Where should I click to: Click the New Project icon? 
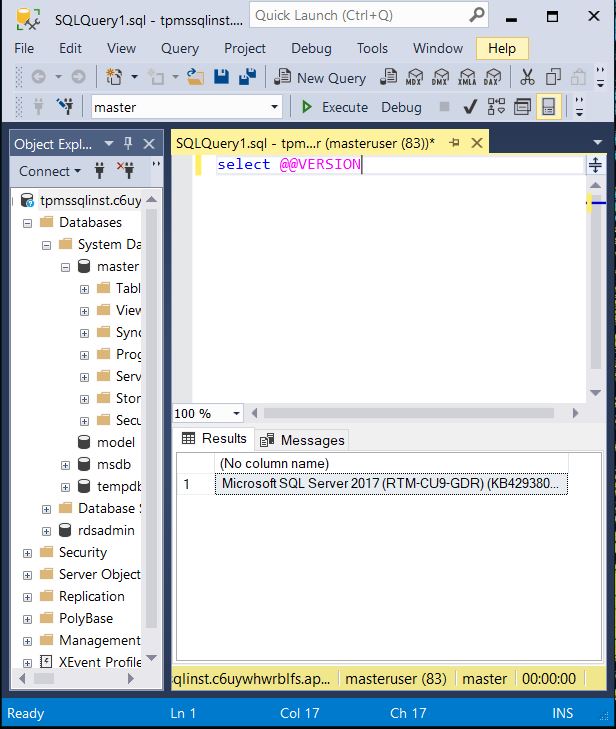(114, 77)
